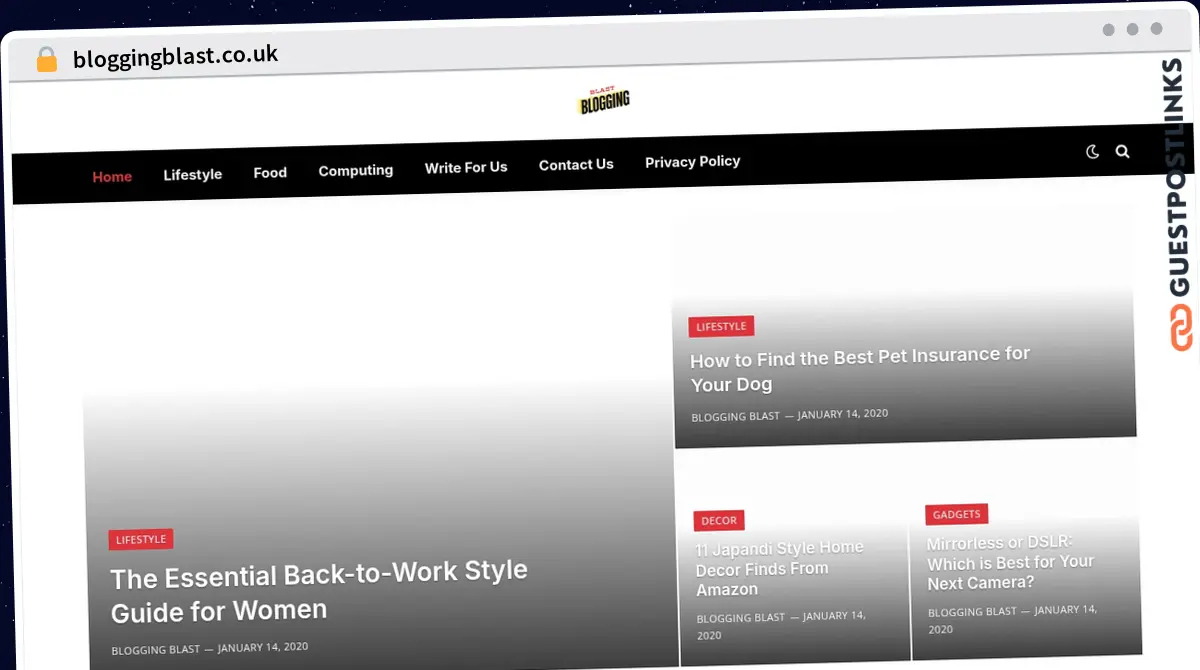Select Food in the navigation bar
This screenshot has width=1200, height=670.
(x=270, y=173)
